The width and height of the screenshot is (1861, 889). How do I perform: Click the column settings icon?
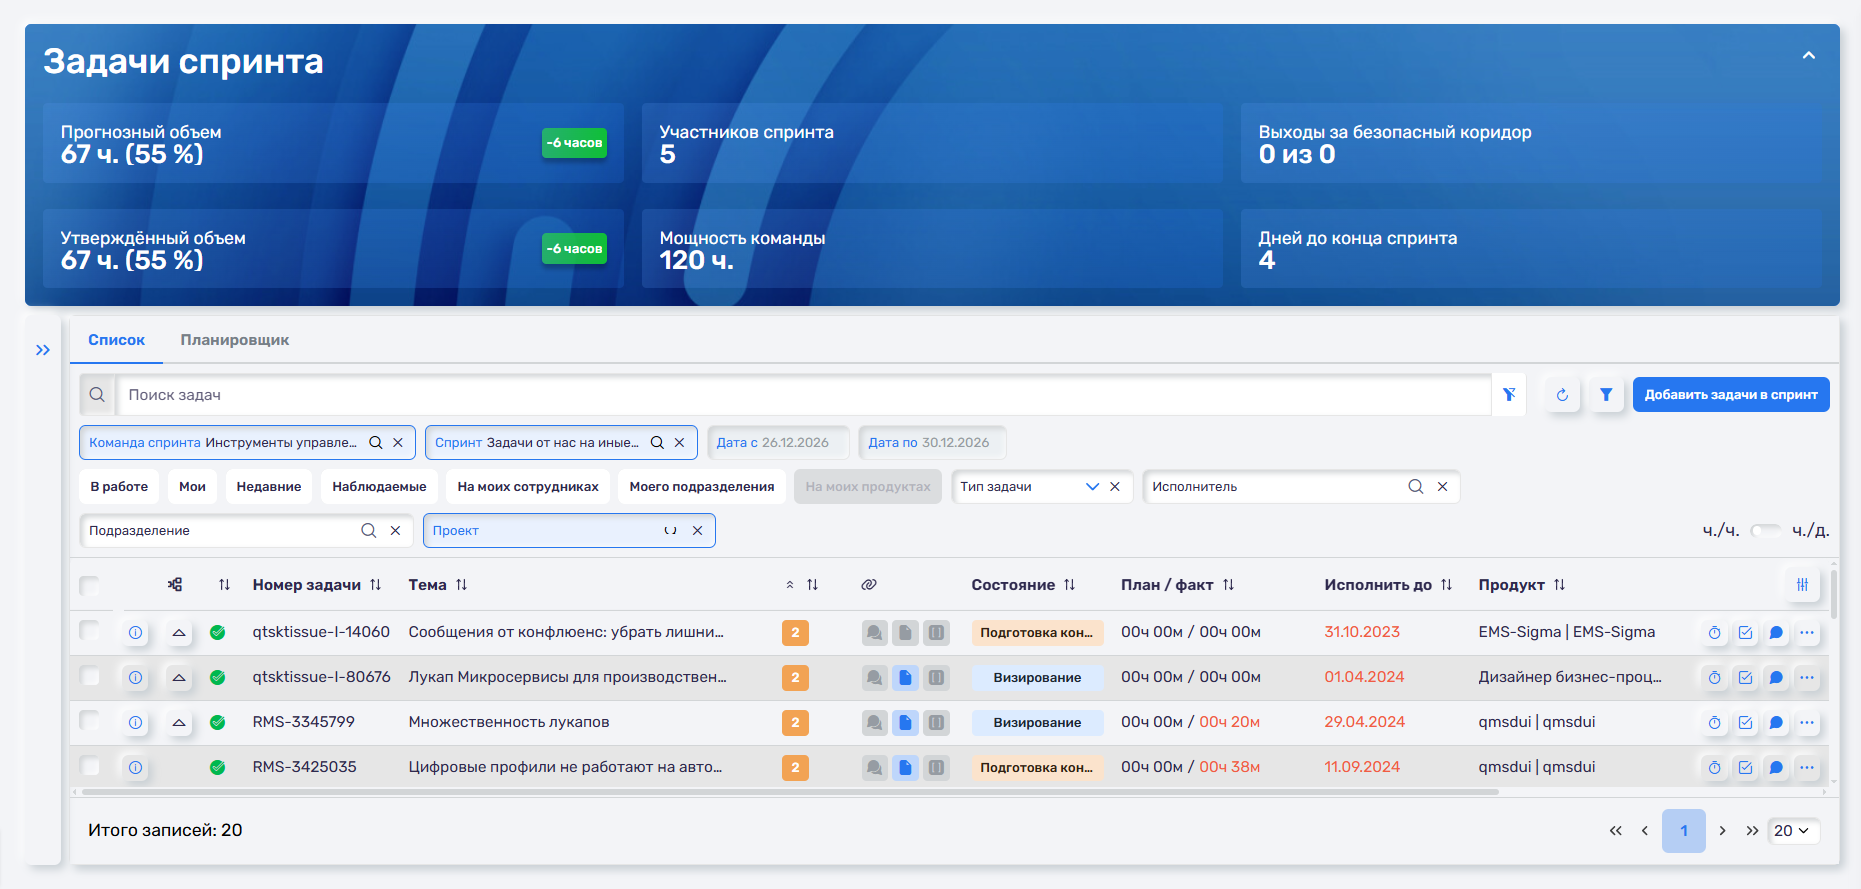[x=1802, y=585]
